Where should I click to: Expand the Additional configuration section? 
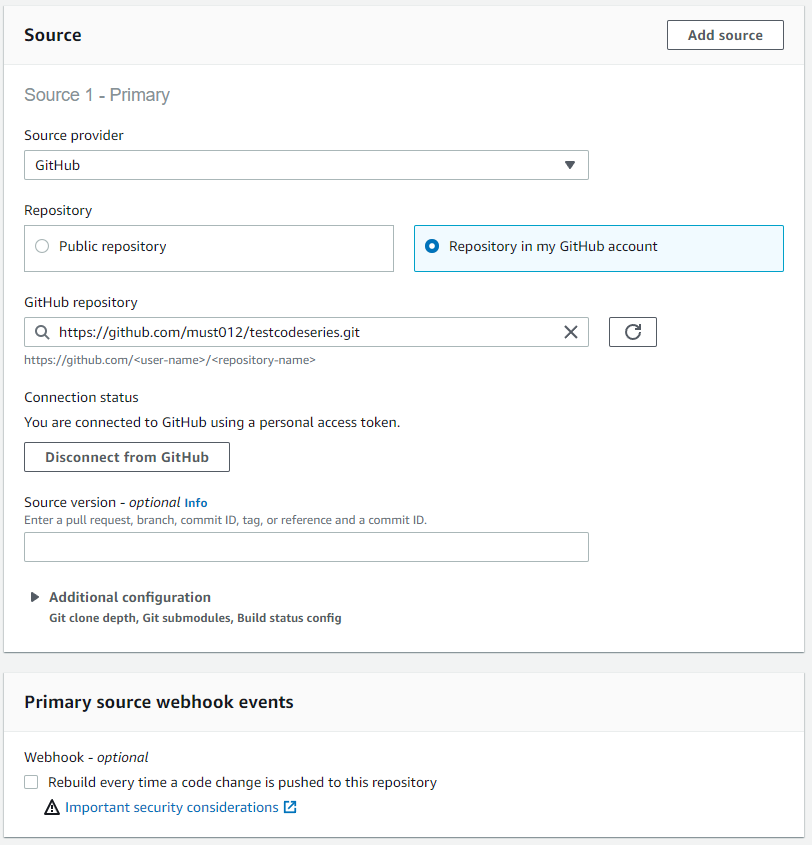(x=130, y=597)
